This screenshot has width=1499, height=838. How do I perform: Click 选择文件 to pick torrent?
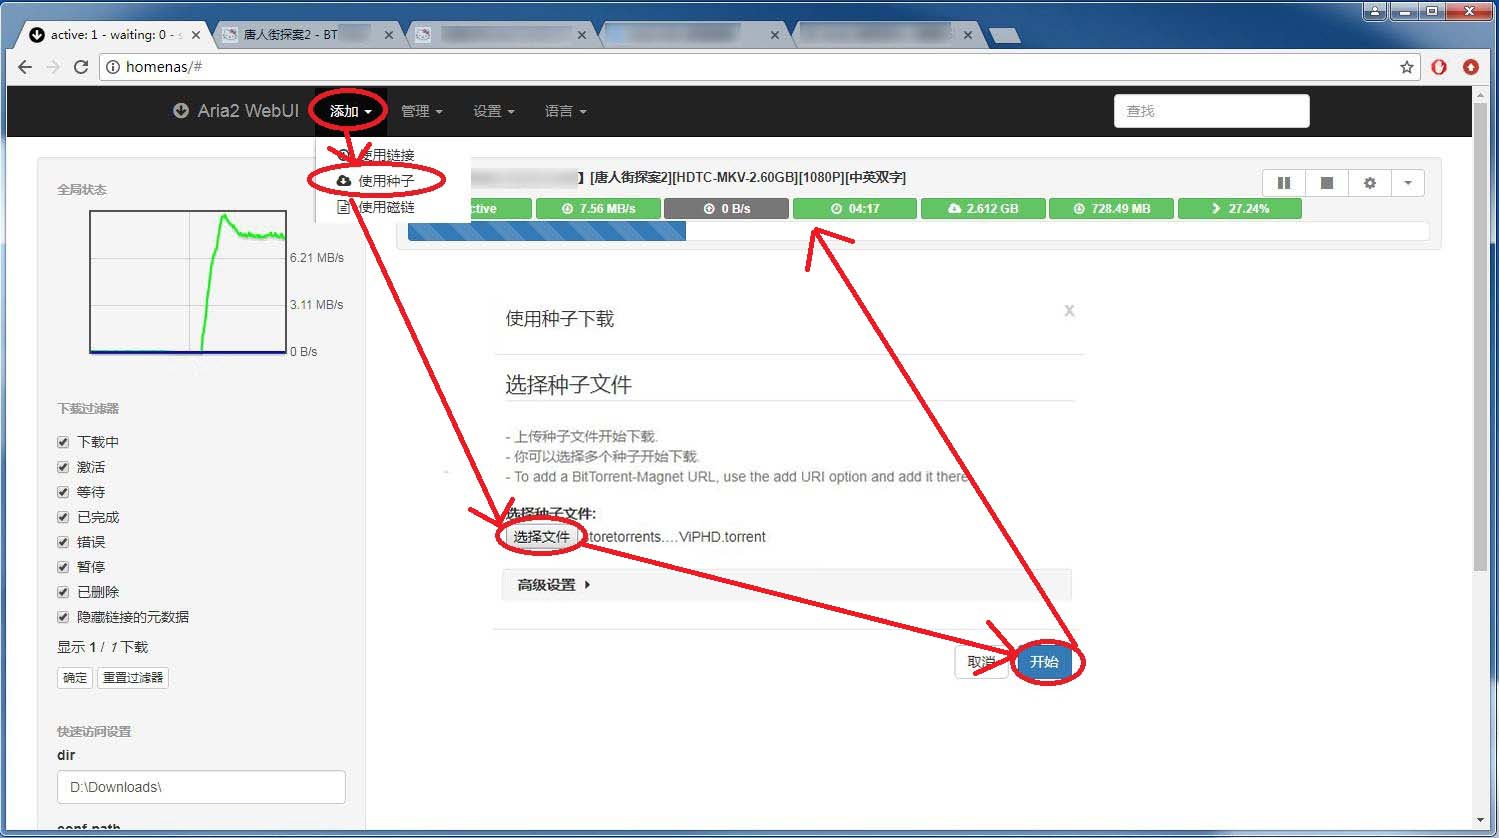click(541, 537)
